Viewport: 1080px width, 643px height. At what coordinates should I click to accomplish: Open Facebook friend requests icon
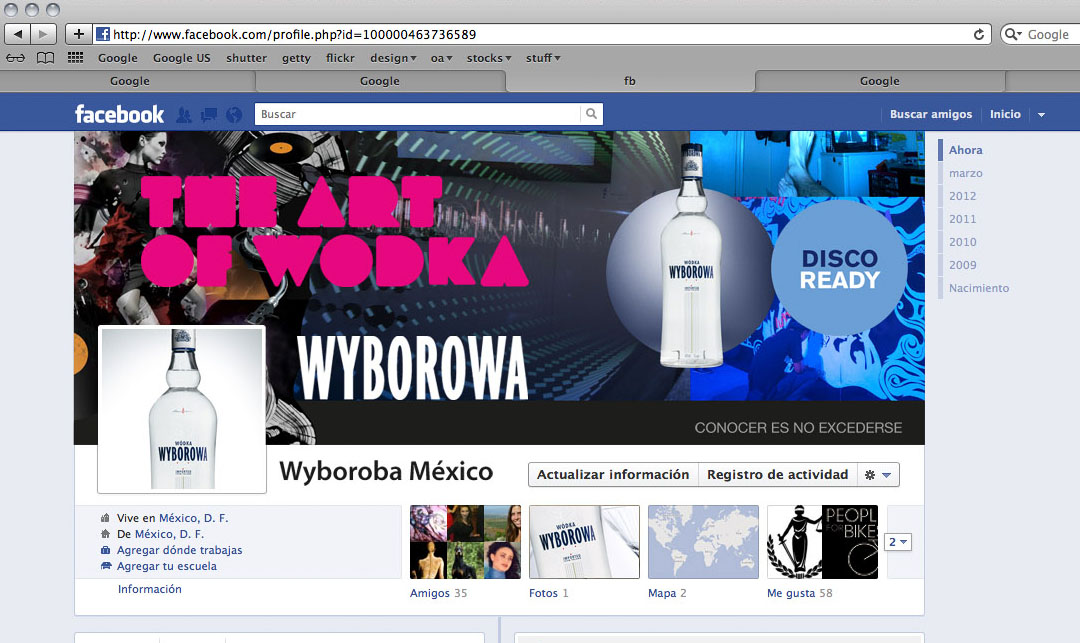[184, 114]
